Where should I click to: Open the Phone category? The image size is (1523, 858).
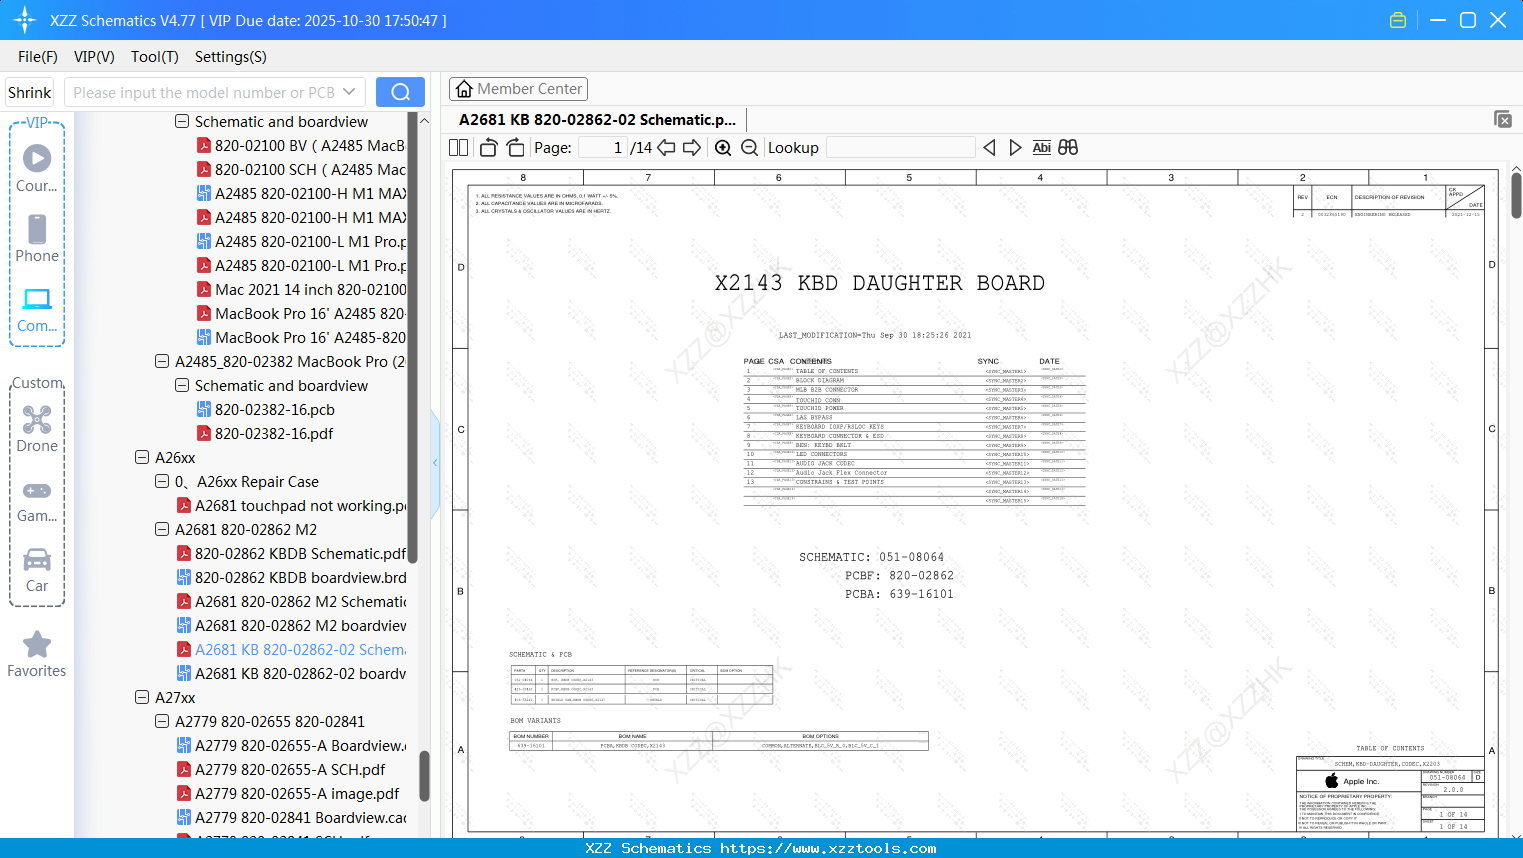pos(37,238)
